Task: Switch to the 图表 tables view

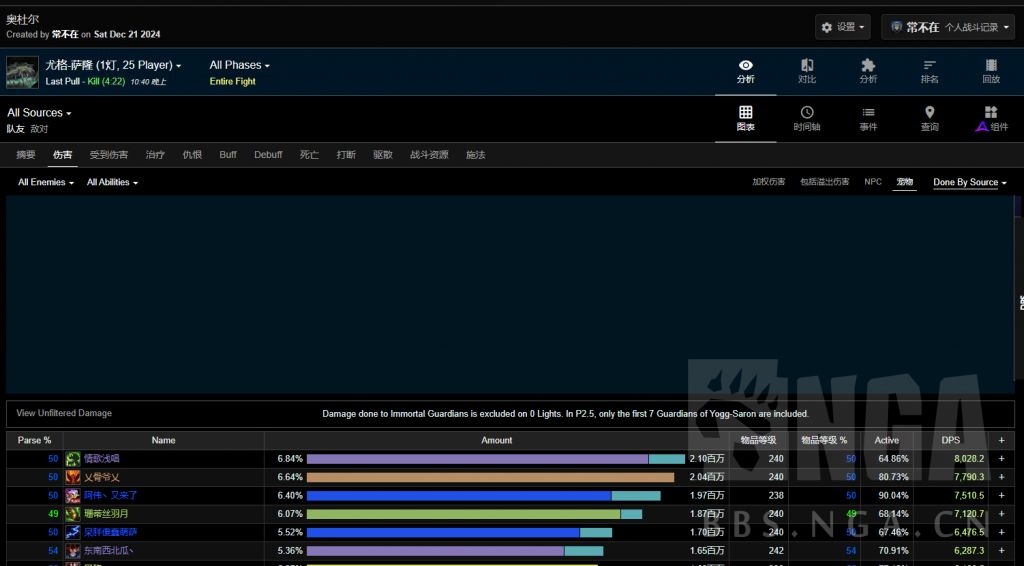Action: click(x=745, y=119)
